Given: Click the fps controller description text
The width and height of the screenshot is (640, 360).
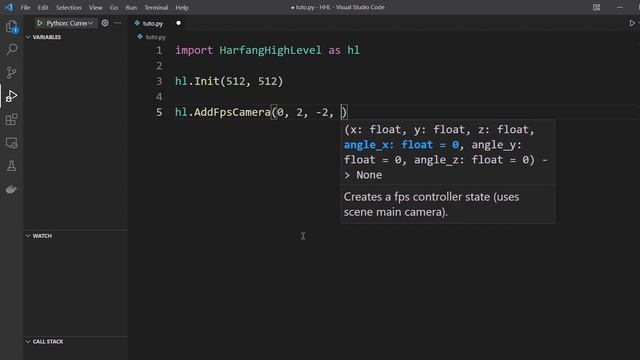Looking at the screenshot, I should pyautogui.click(x=431, y=204).
